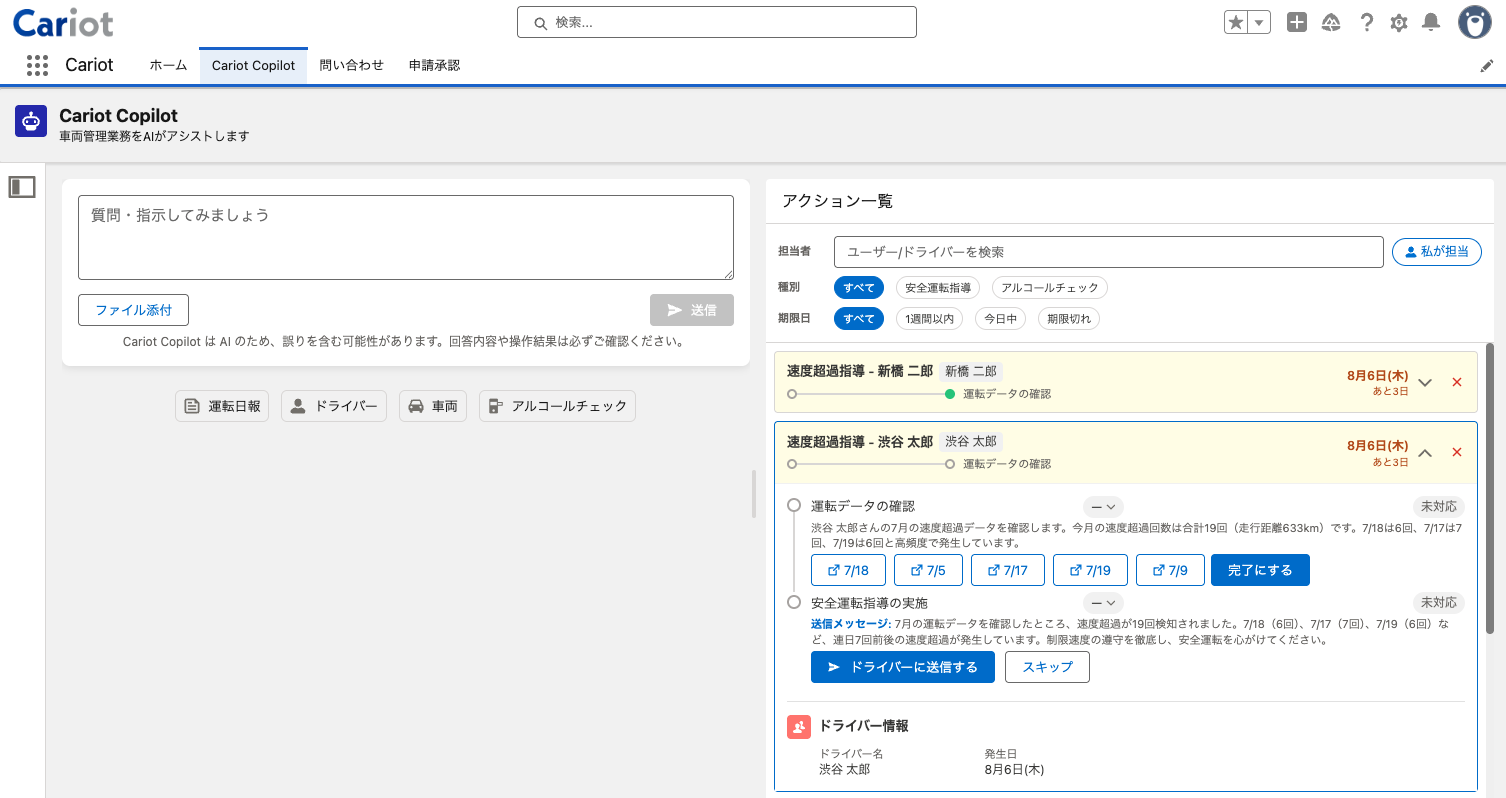Open the status dropdown for 安全運転指導の実施
This screenshot has height=798, width=1506.
coord(1104,603)
